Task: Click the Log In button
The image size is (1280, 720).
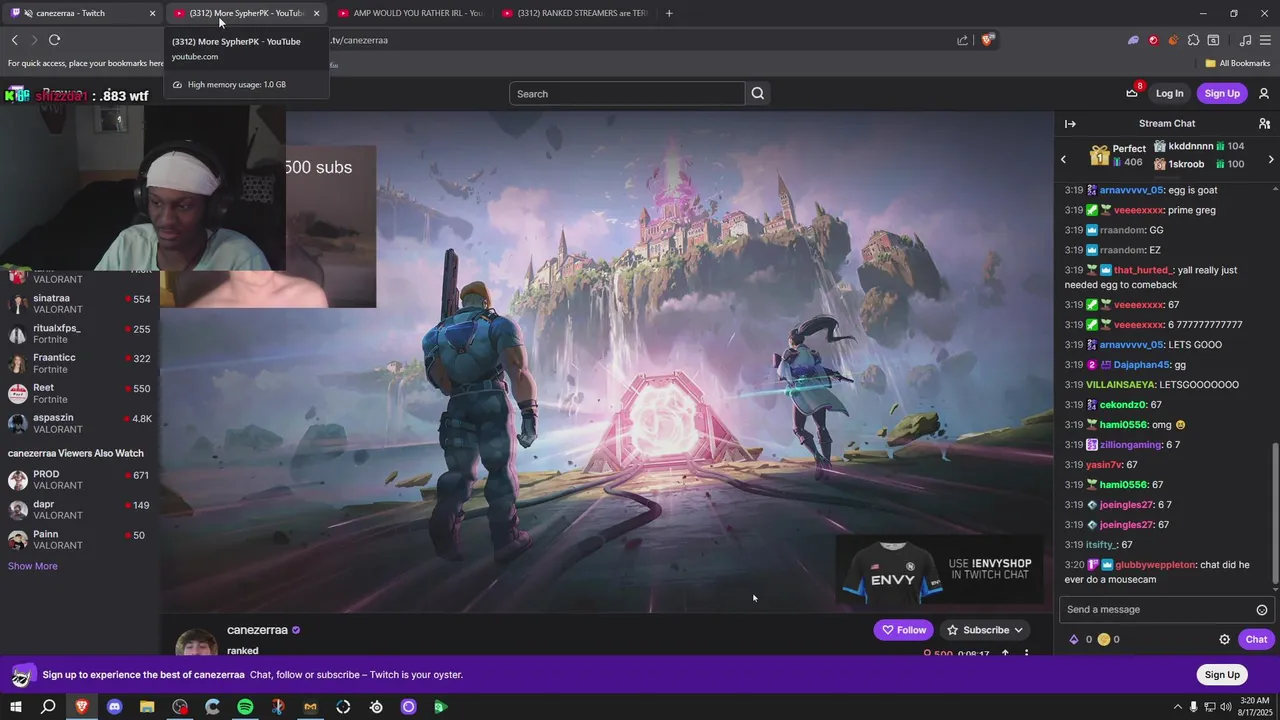Action: [x=1169, y=93]
